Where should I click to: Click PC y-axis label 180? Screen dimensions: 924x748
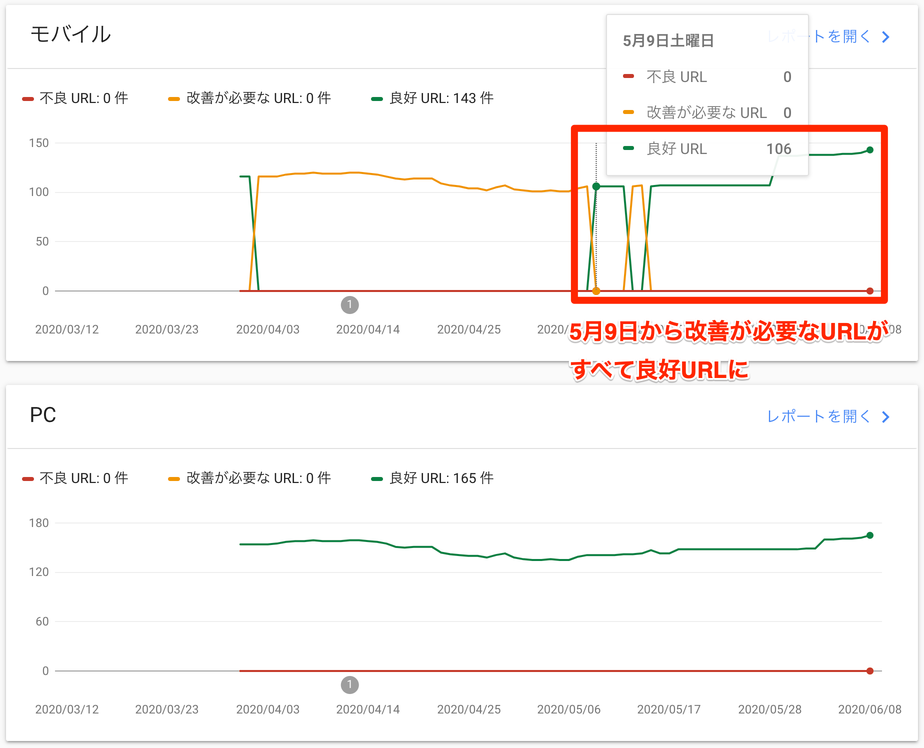click(39, 523)
